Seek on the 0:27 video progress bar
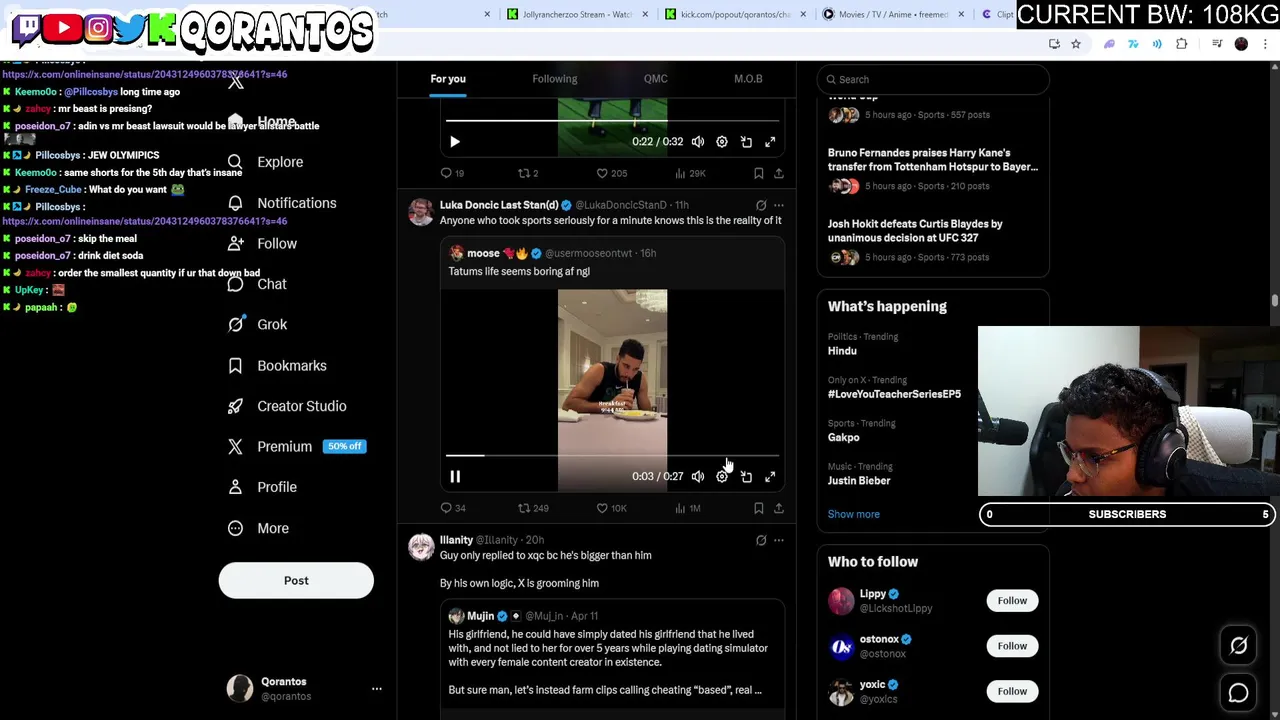The width and height of the screenshot is (1280, 720). pos(612,456)
